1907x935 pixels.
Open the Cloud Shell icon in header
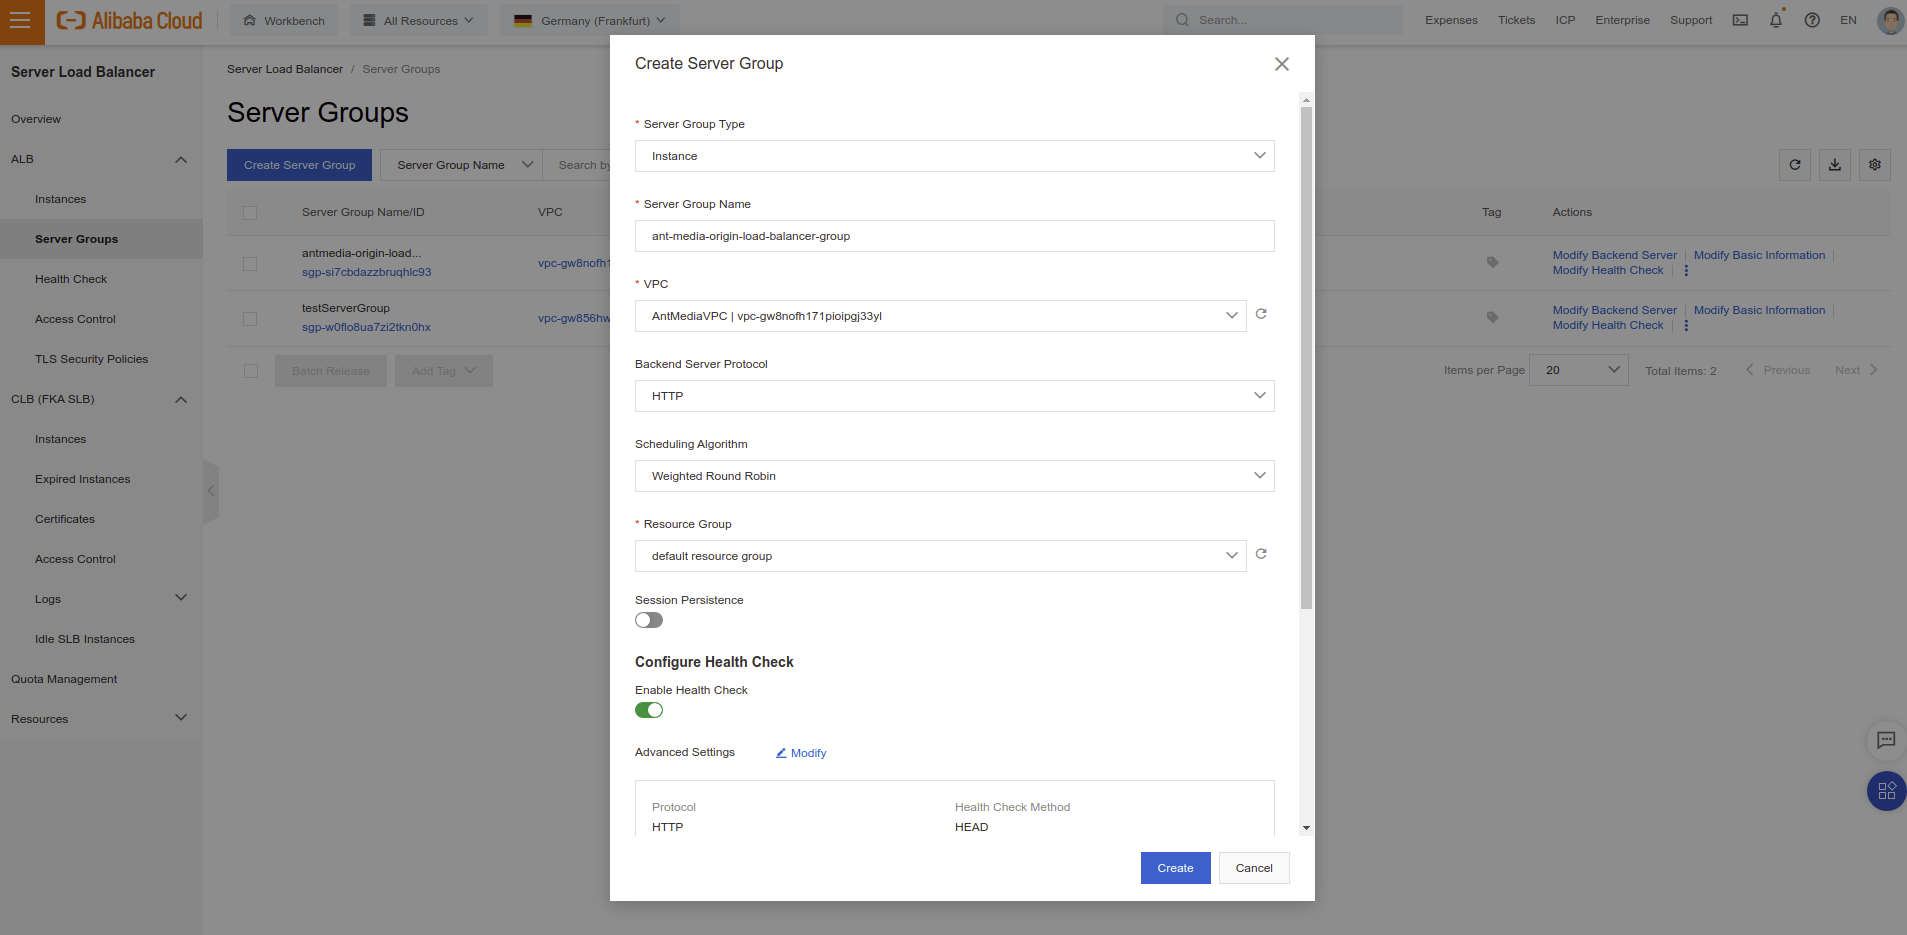tap(1740, 20)
